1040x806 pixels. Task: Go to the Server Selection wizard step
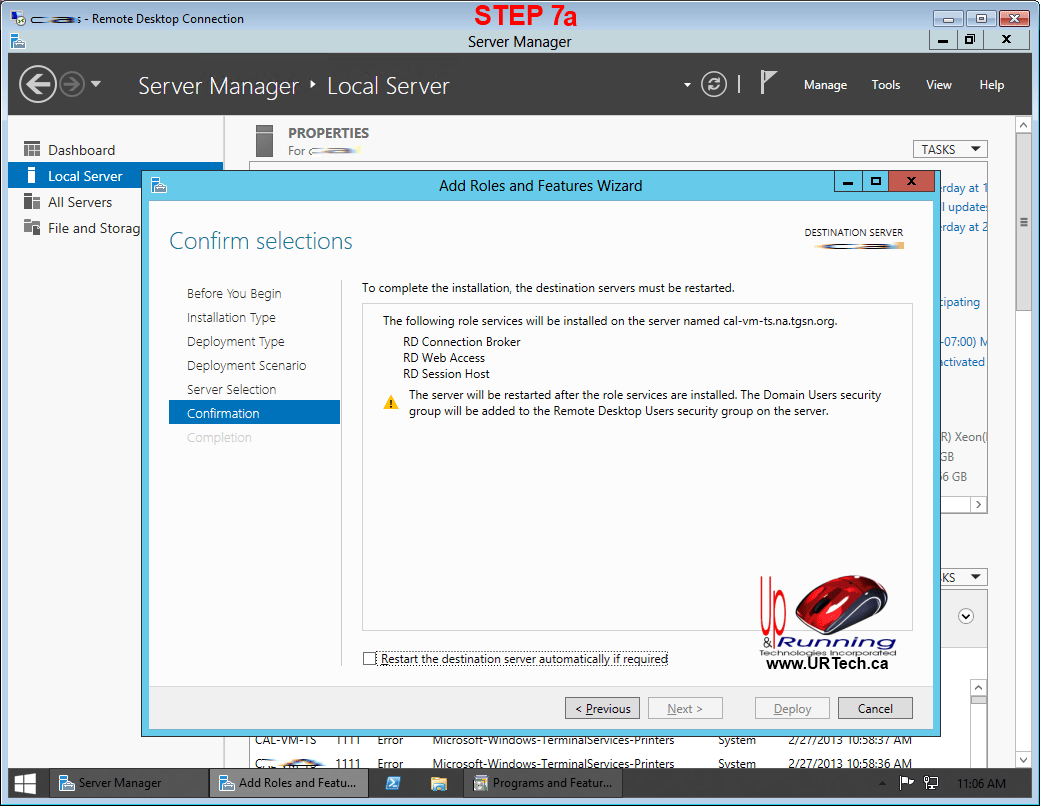click(231, 389)
